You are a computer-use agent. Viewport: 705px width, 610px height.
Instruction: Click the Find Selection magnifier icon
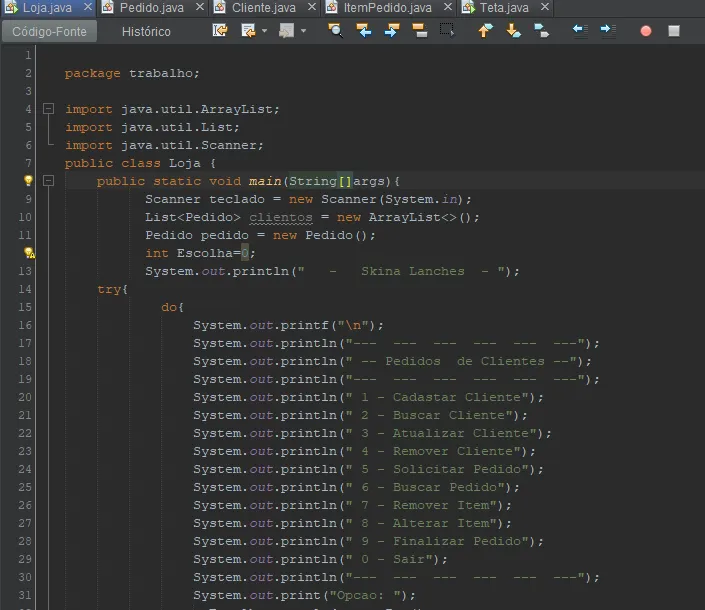336,31
